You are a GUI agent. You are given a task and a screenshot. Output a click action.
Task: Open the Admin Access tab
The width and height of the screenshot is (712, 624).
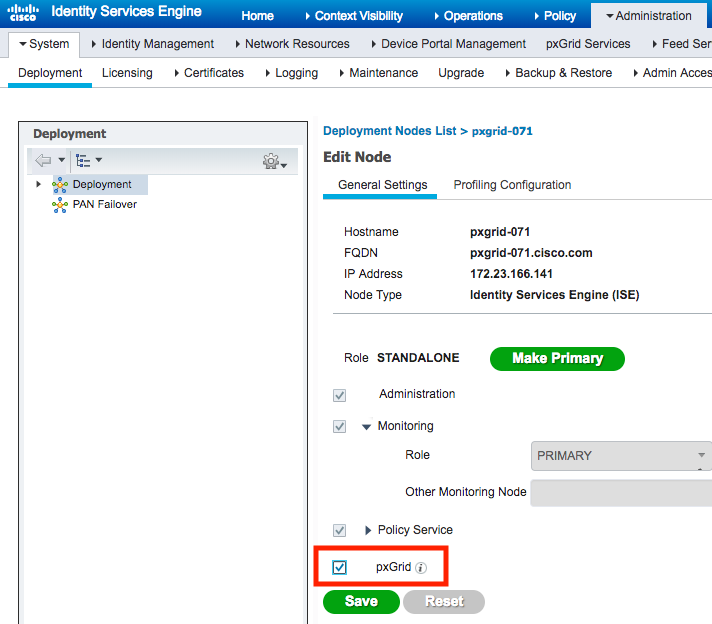[x=672, y=73]
